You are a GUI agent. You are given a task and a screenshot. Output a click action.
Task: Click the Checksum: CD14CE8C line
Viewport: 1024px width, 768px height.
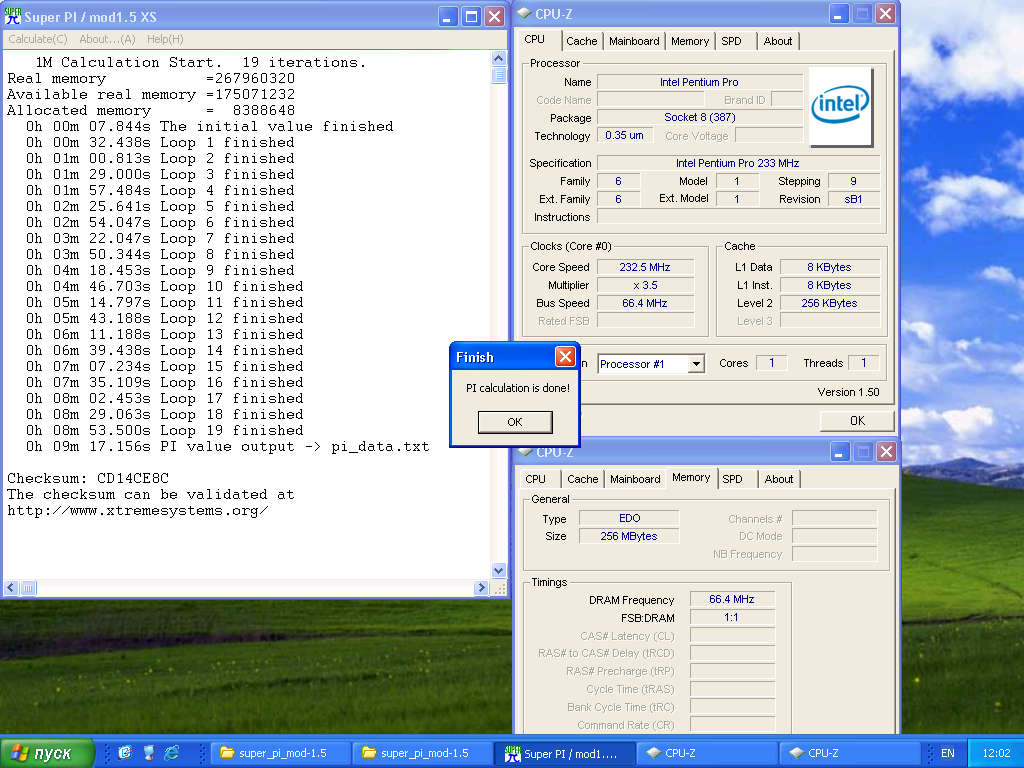coord(88,478)
